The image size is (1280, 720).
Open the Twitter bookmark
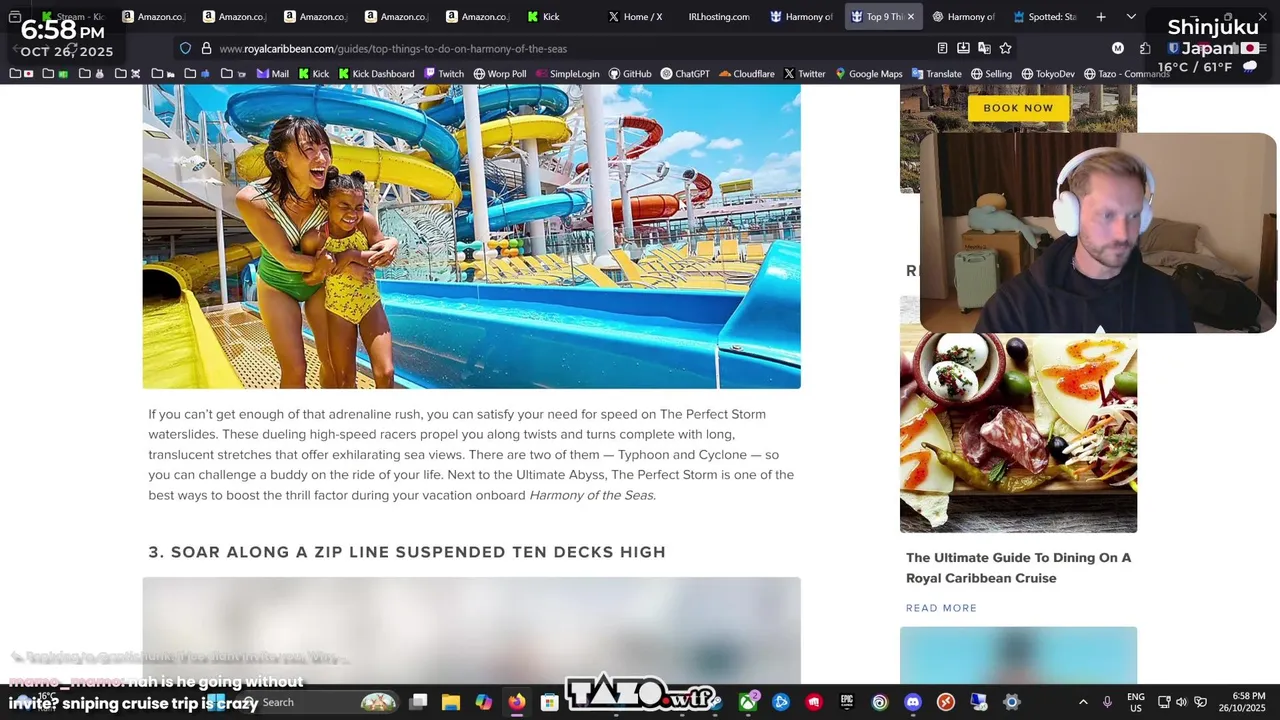tap(804, 73)
